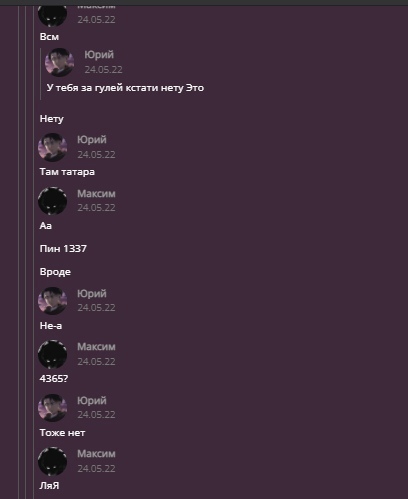408x499 pixels.
Task: Click the 24.05.22 date under Максим above 'ЛяЯ'
Action: point(96,468)
